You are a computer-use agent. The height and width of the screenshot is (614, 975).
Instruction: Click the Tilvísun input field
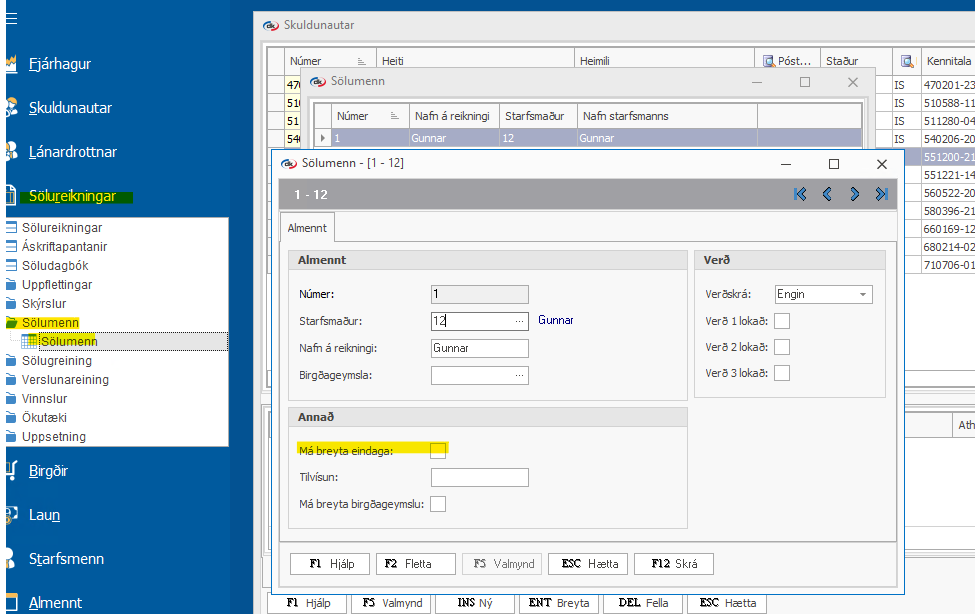coord(479,478)
